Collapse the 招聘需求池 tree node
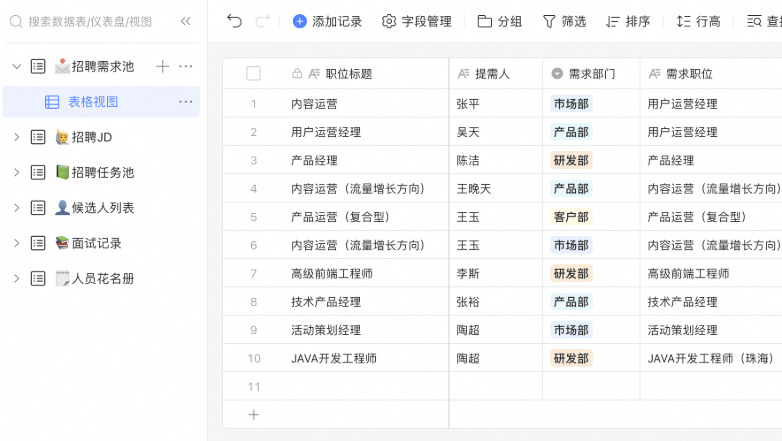 pos(16,66)
